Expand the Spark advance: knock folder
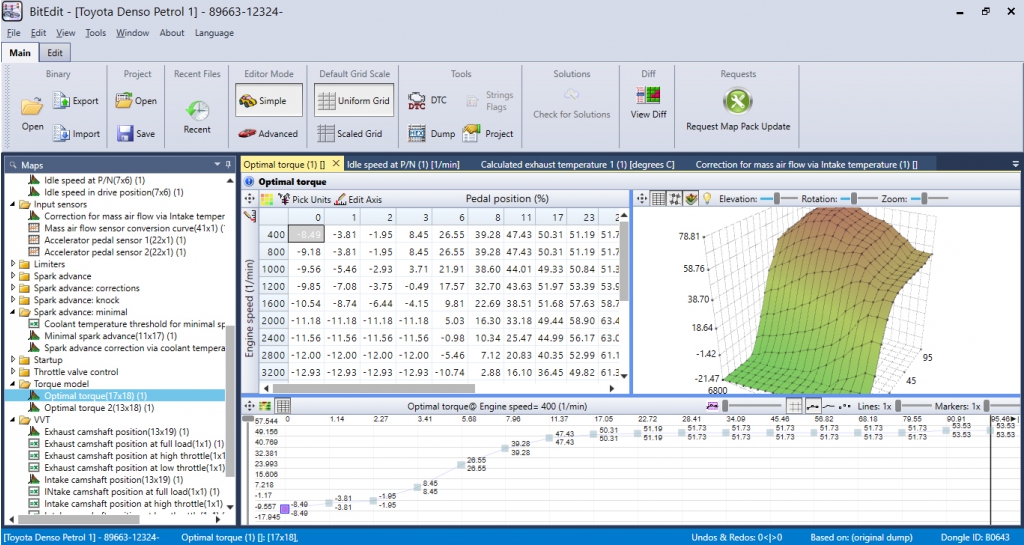The width and height of the screenshot is (1024, 545). (x=14, y=300)
